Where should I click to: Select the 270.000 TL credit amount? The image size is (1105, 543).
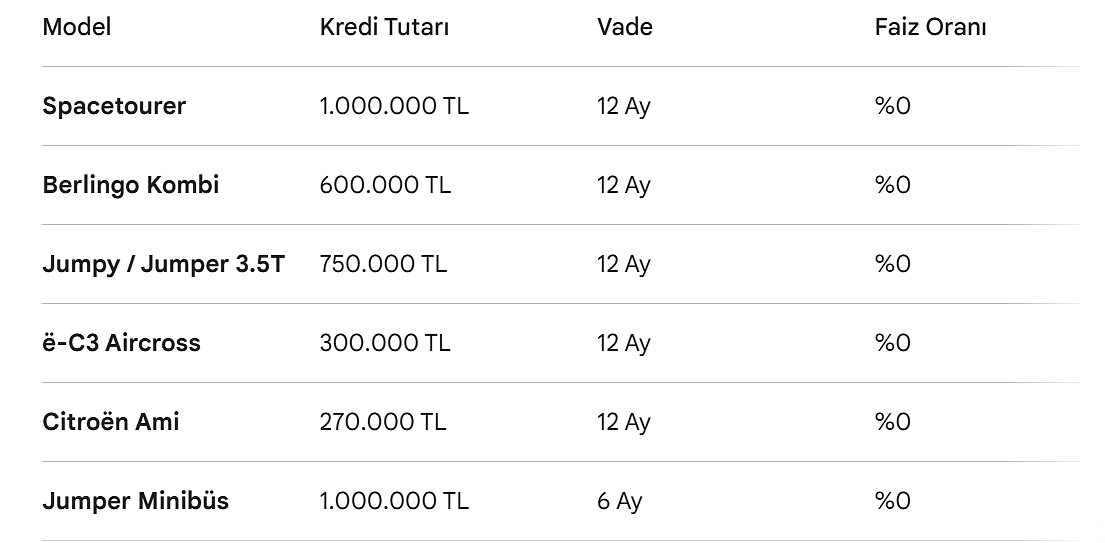tap(383, 422)
